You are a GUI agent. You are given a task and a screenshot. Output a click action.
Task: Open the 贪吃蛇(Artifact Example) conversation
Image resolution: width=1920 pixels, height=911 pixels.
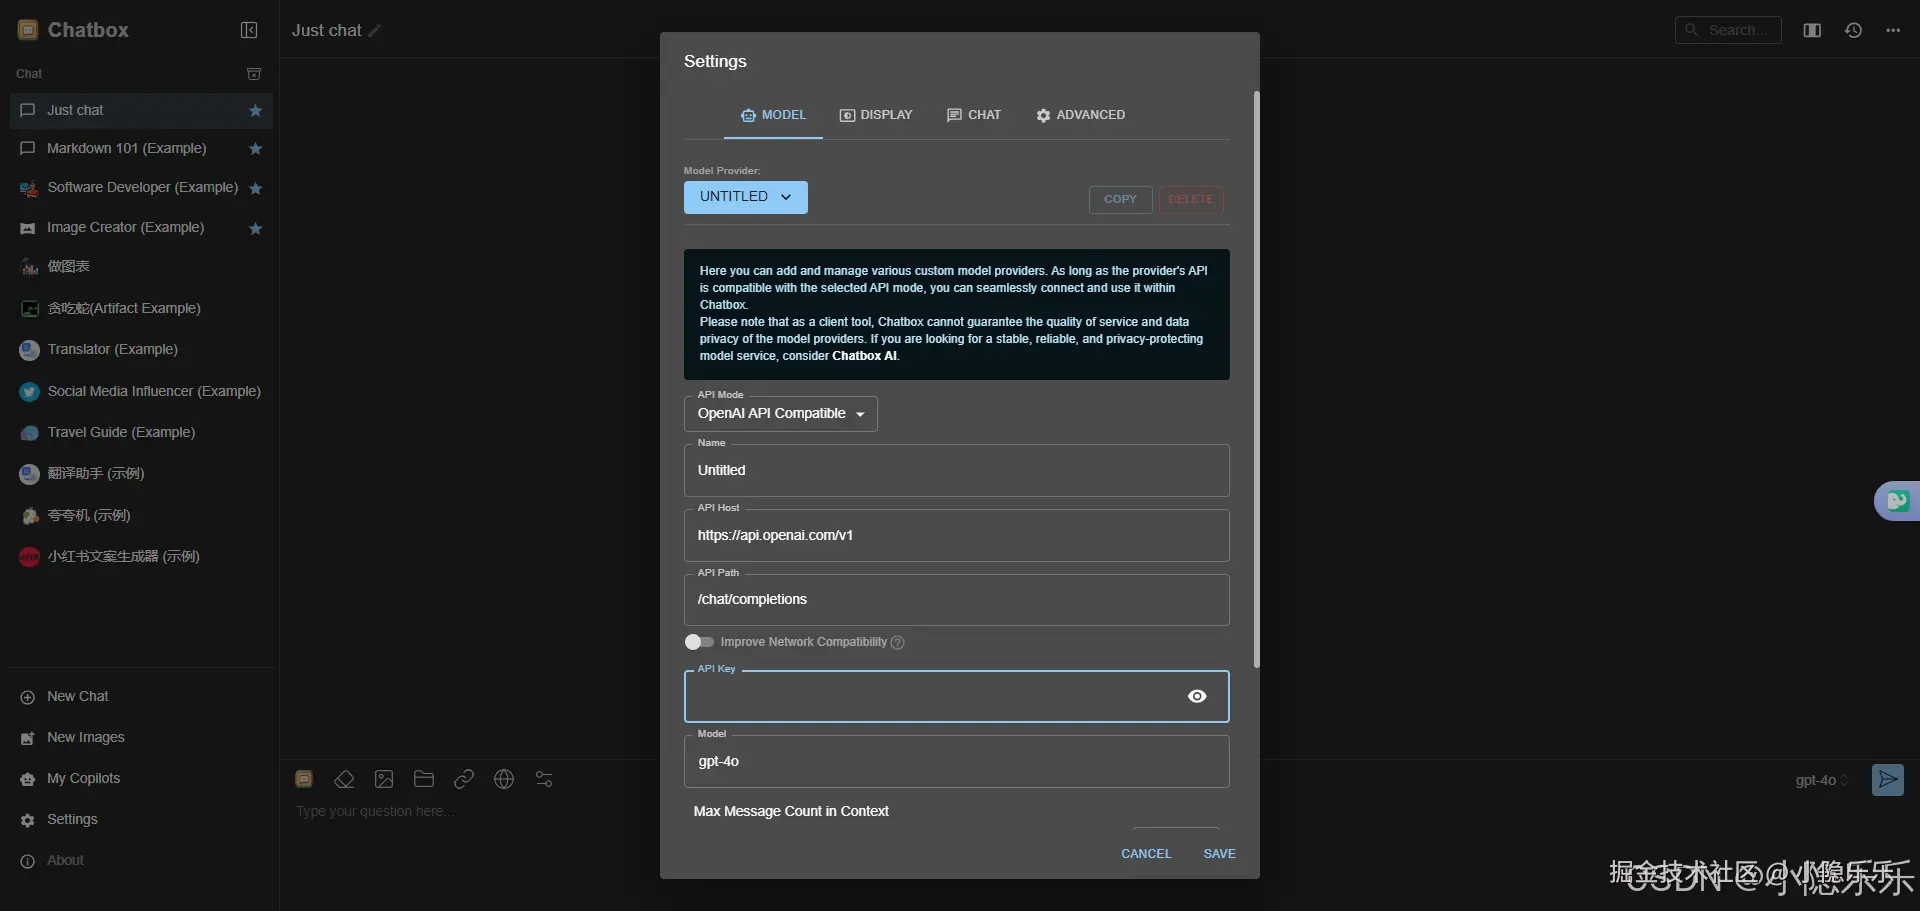point(141,308)
